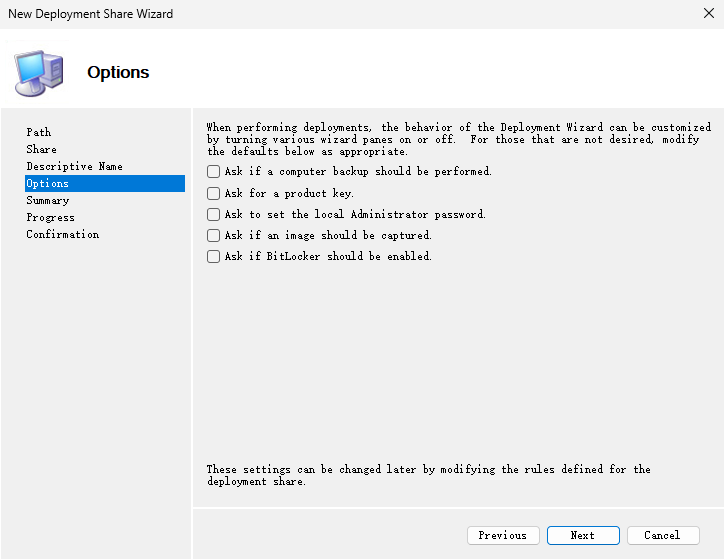Go to the Path wizard step

pos(39,132)
